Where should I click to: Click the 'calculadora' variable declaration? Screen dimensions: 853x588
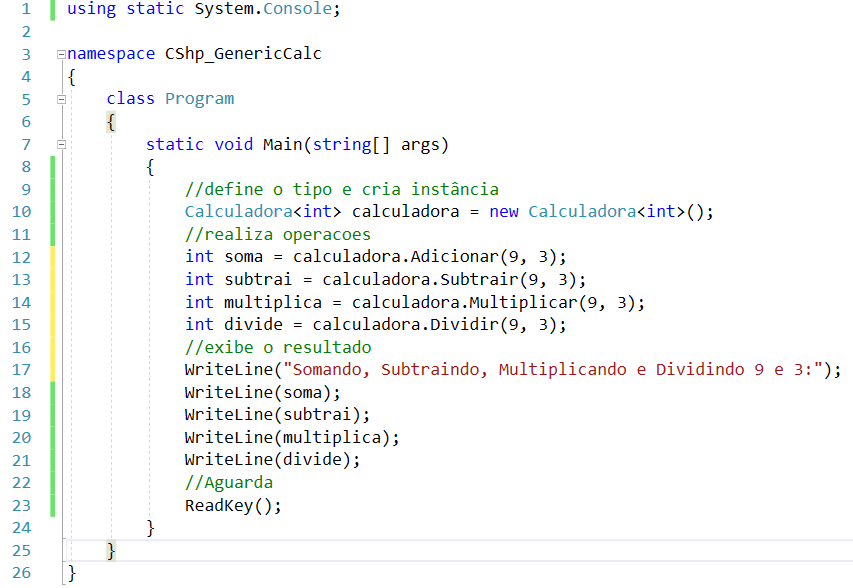pyautogui.click(x=405, y=212)
